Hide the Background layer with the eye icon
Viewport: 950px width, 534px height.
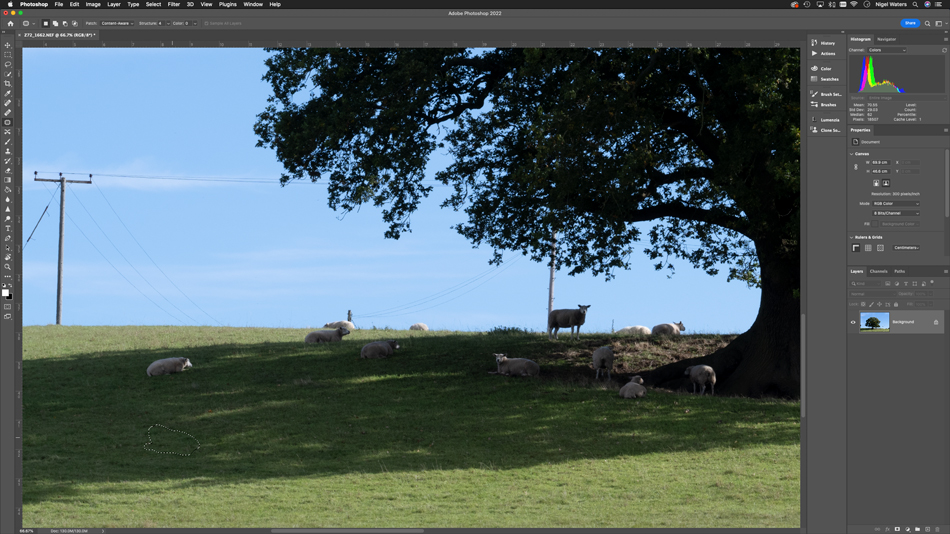pyautogui.click(x=853, y=322)
